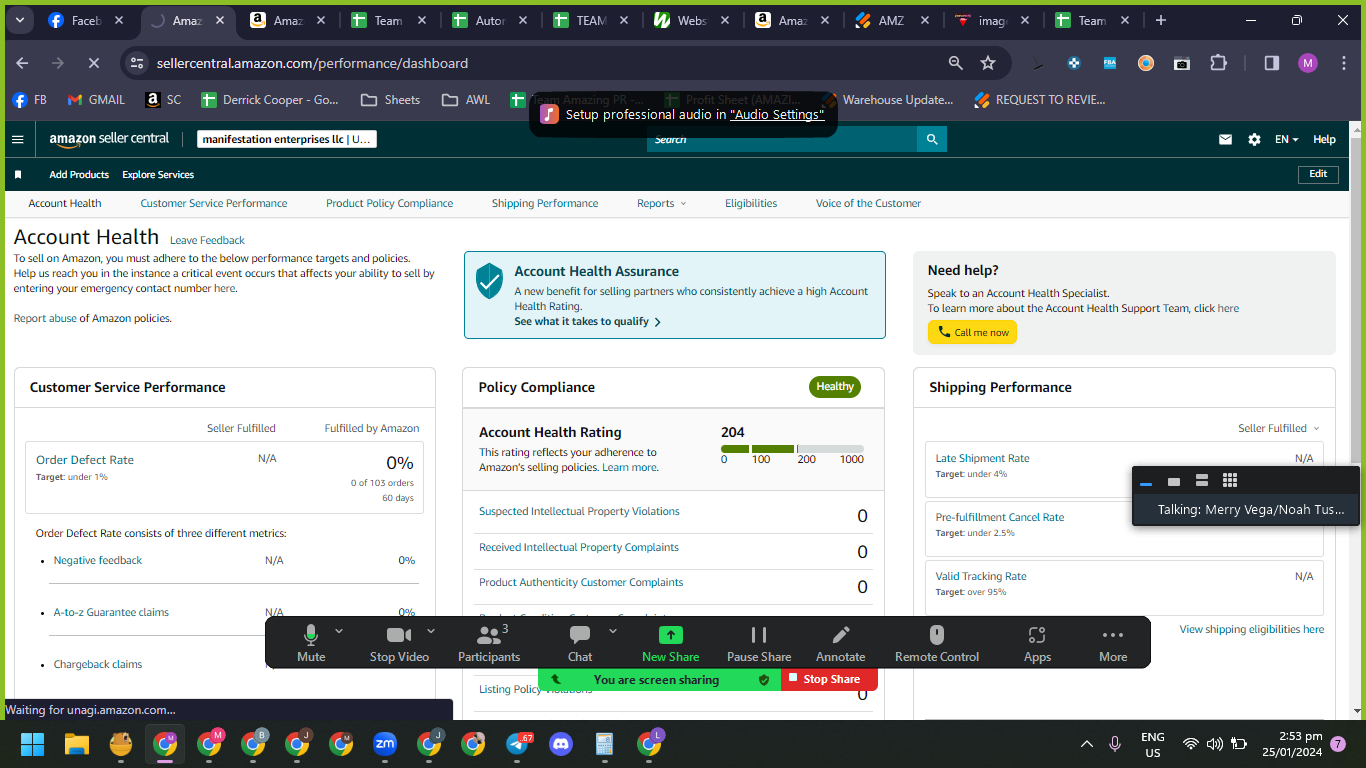Image resolution: width=1366 pixels, height=768 pixels.
Task: Click the Edit button
Action: click(1318, 174)
